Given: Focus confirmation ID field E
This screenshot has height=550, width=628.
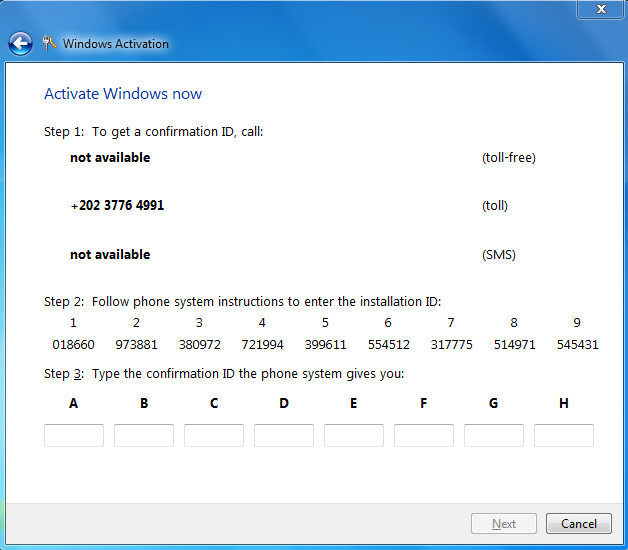Looking at the screenshot, I should [354, 435].
